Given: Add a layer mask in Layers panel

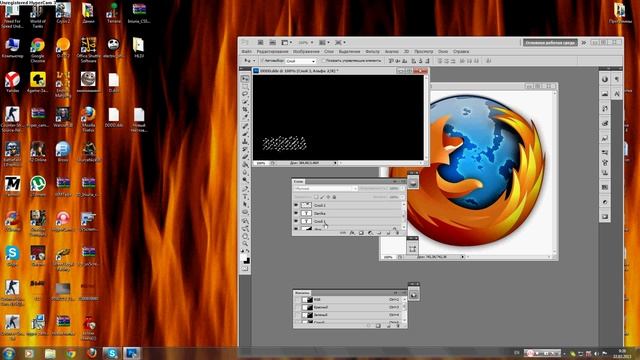Looking at the screenshot, I should click(x=361, y=233).
